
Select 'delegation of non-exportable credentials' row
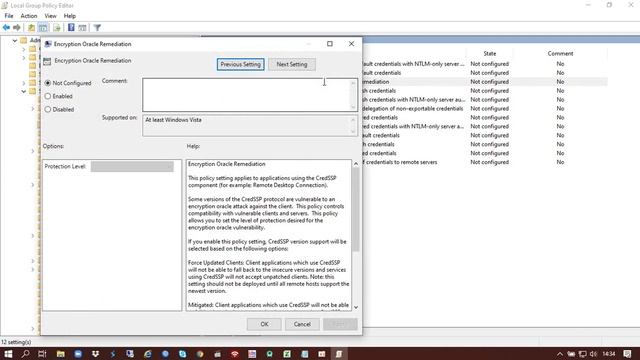pos(485,109)
